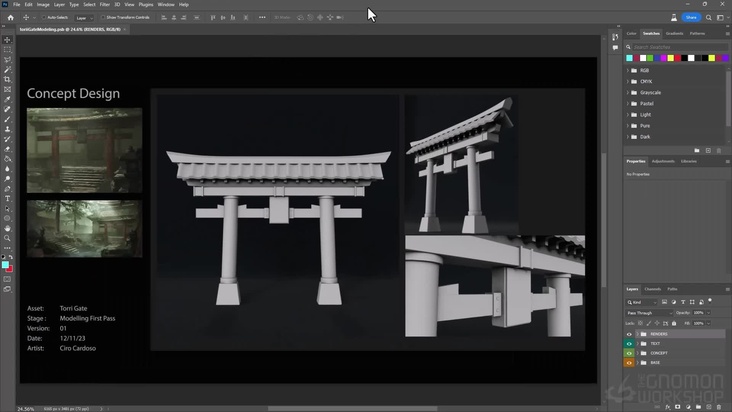This screenshot has width=732, height=412.
Task: Select the Clone Stamp tool
Action: (x=7, y=129)
